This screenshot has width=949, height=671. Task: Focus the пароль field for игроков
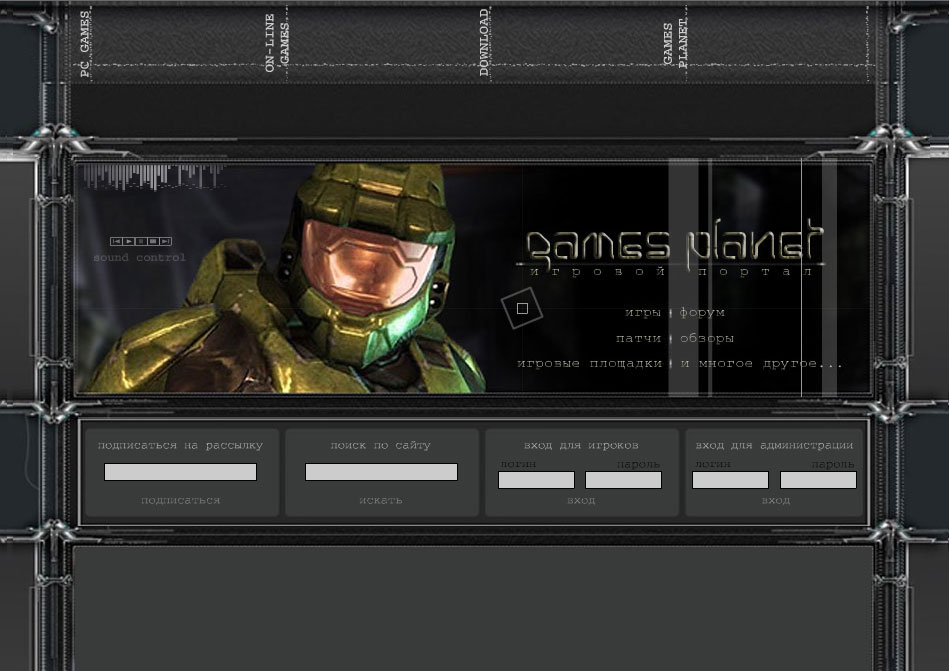[623, 480]
